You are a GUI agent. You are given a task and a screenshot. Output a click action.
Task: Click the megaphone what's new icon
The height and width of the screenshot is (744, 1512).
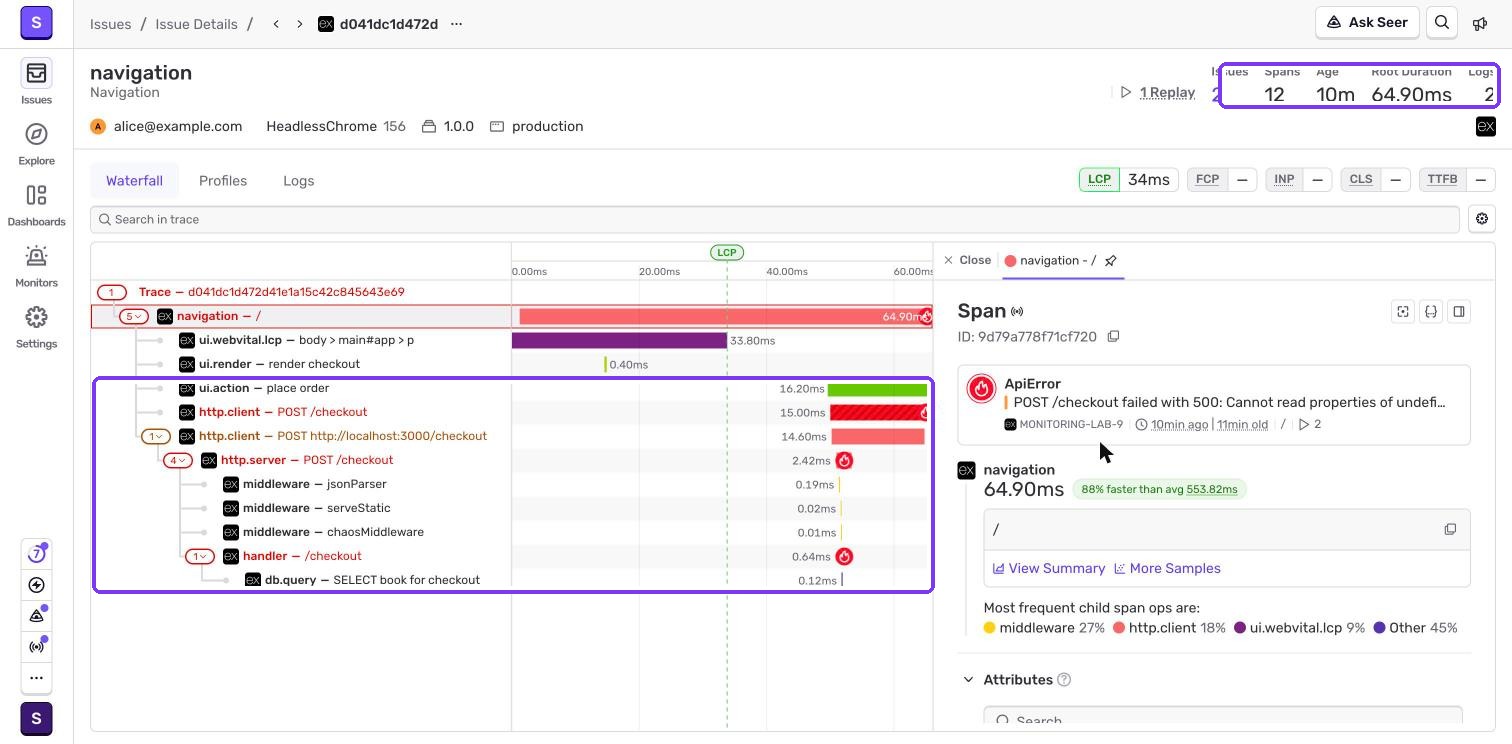[x=1480, y=22]
